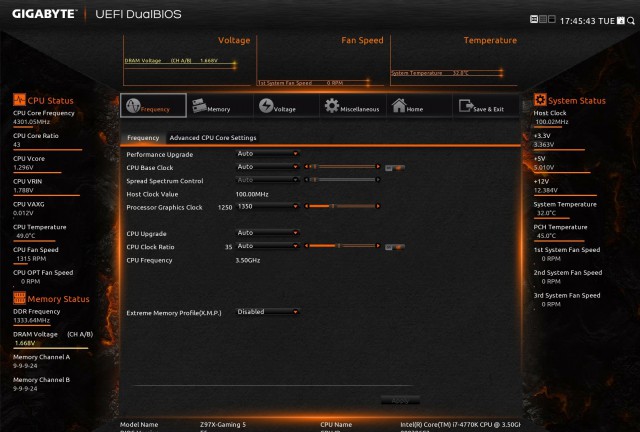
Task: Click the PCH Temperature 45.0°C reading
Action: (546, 236)
